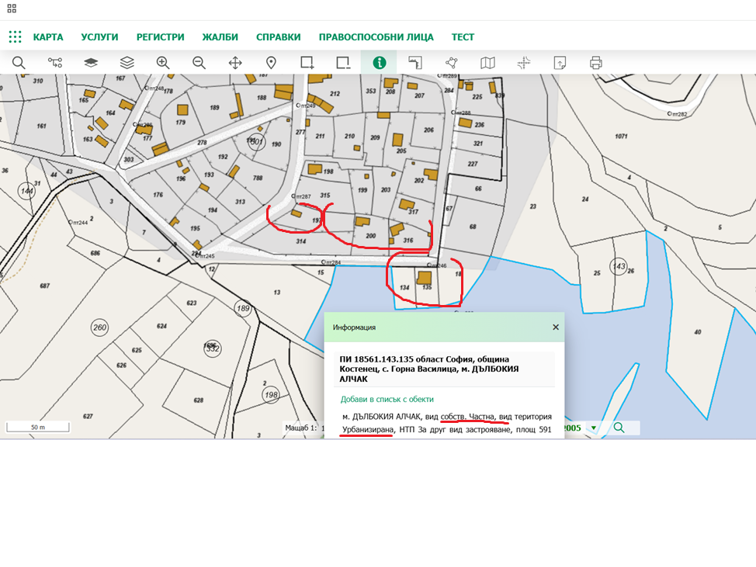Image resolution: width=756 pixels, height=567 pixels.
Task: Toggle the active green information tool
Action: 379,63
